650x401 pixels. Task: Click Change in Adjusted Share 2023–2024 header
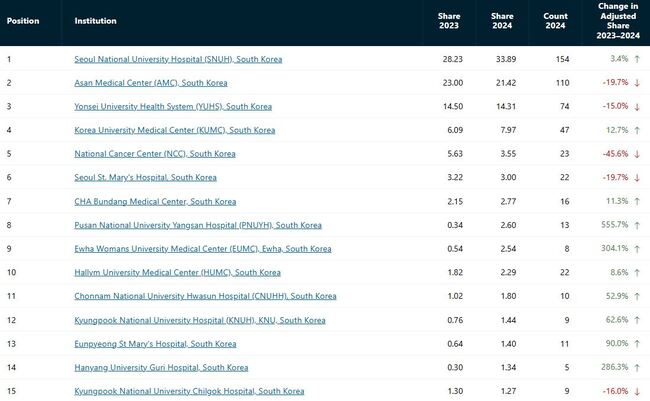pyautogui.click(x=618, y=21)
